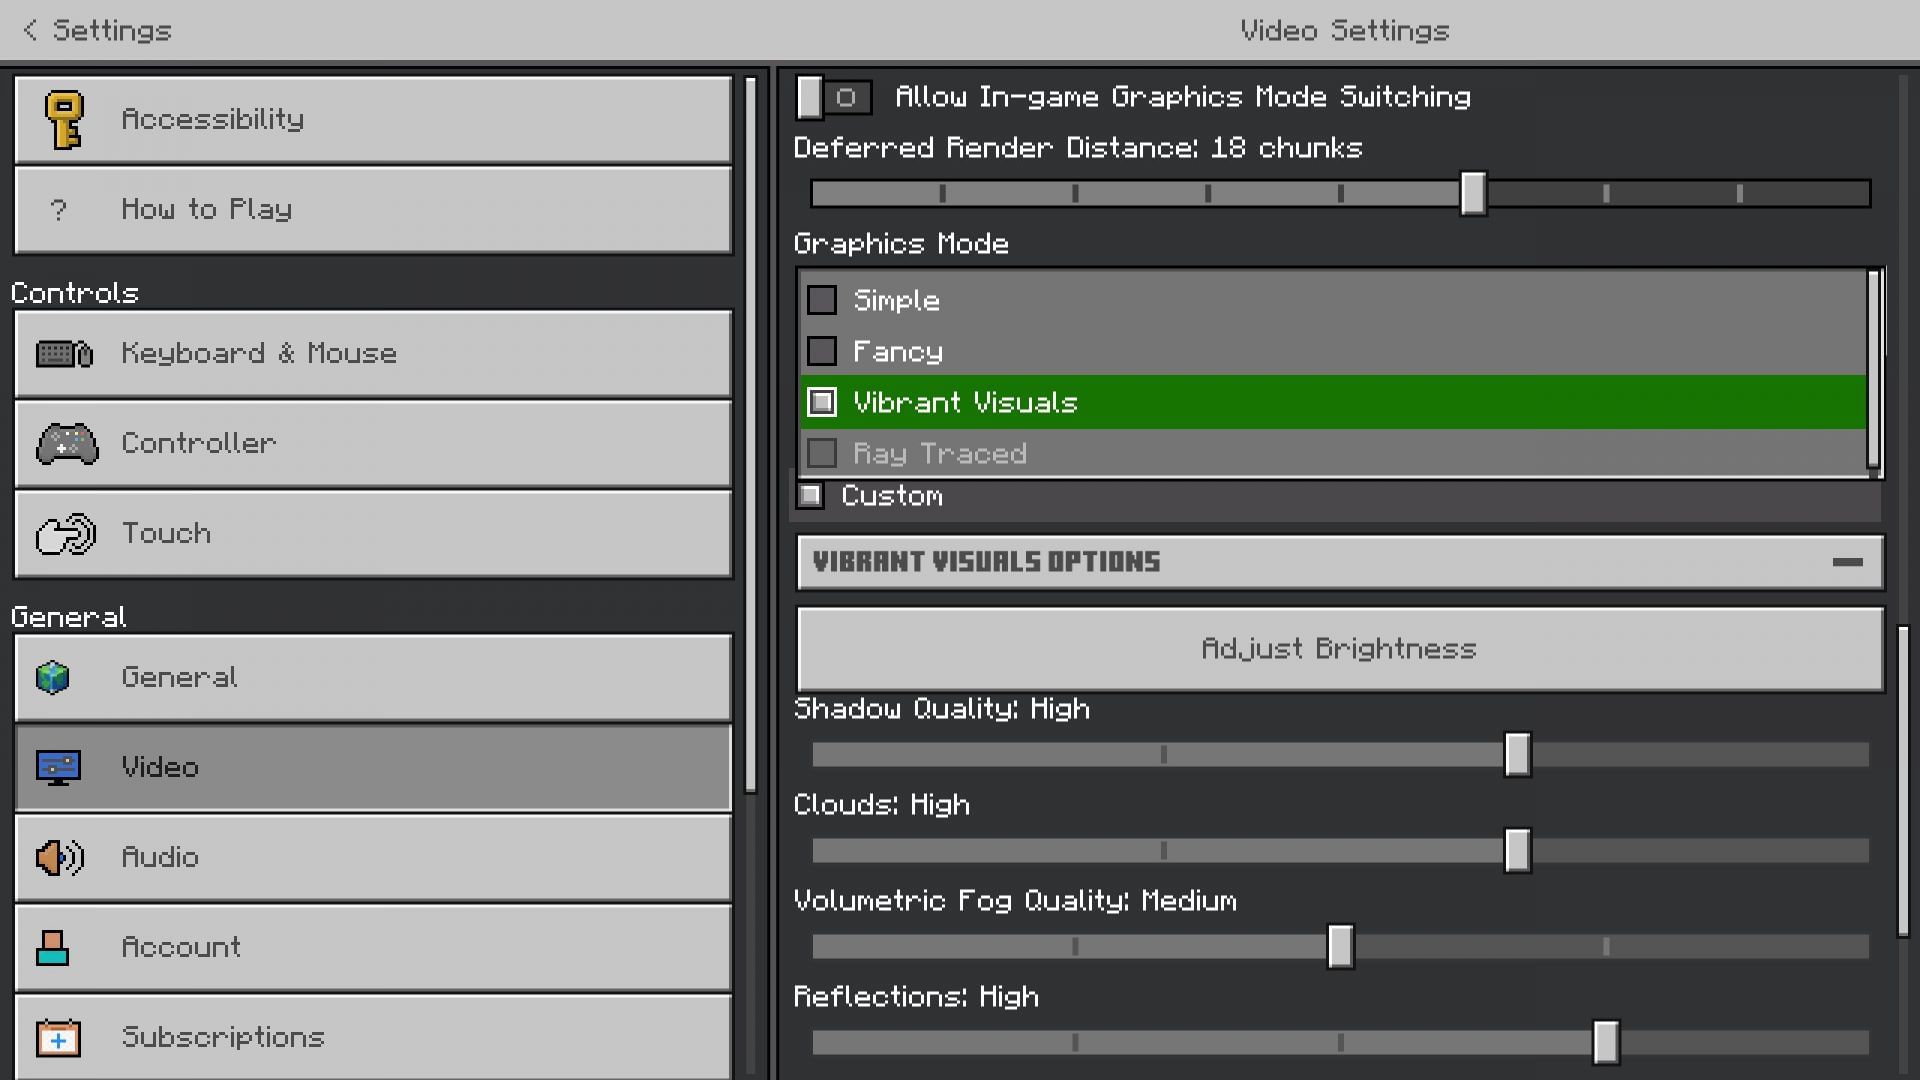Click the Adjust Brightness button
1920x1080 pixels.
click(1339, 649)
